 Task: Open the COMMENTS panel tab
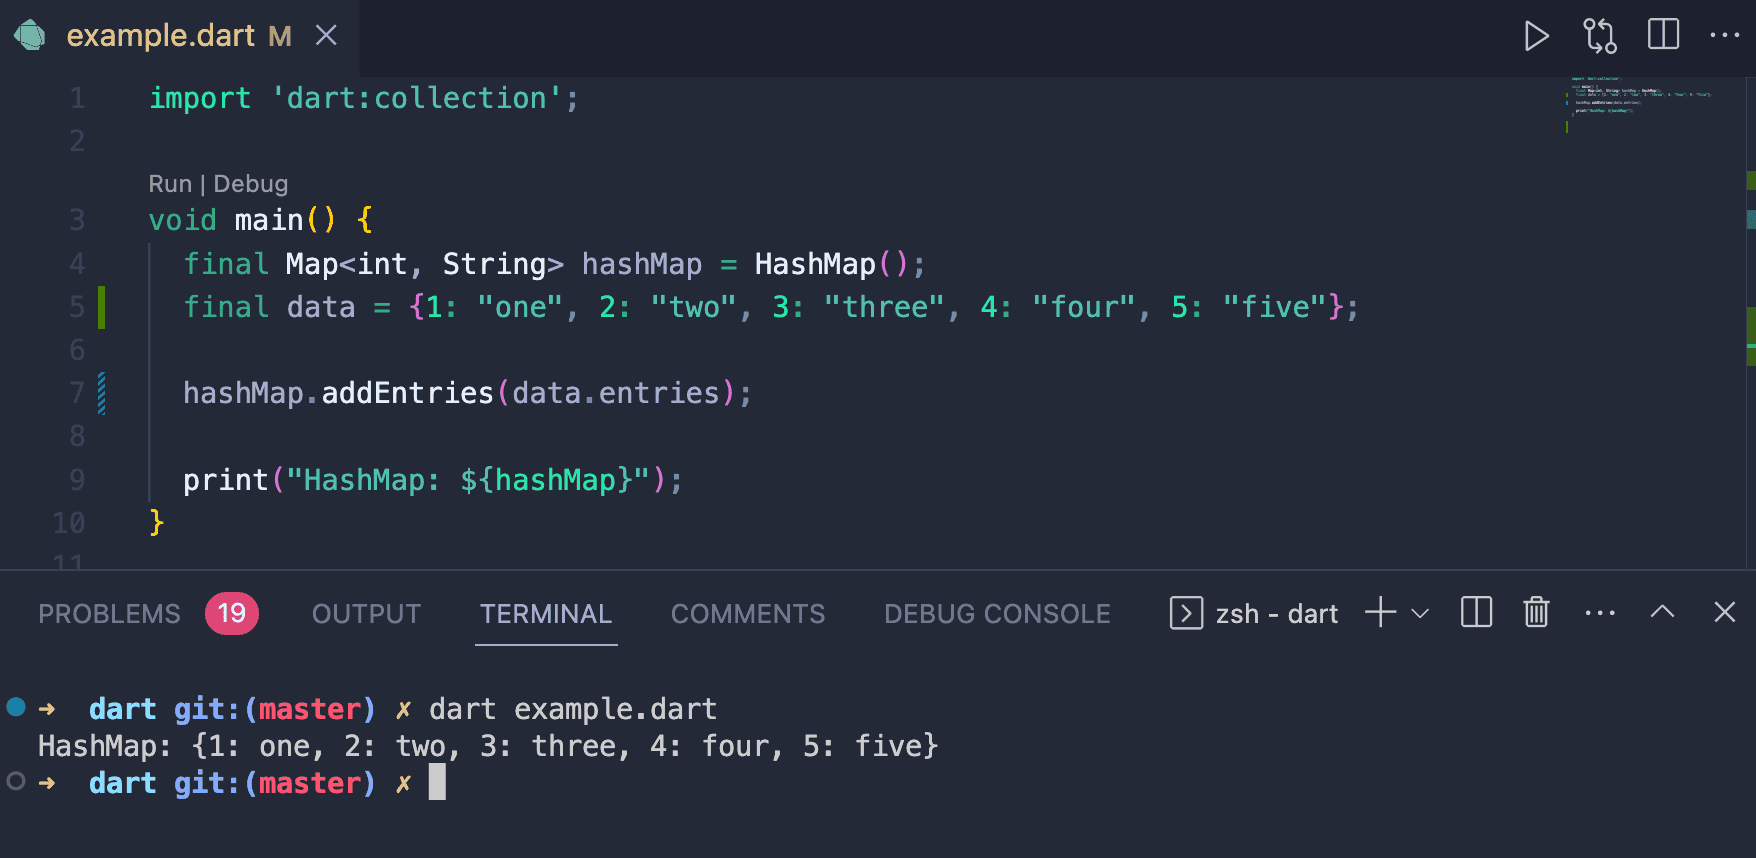point(748,614)
